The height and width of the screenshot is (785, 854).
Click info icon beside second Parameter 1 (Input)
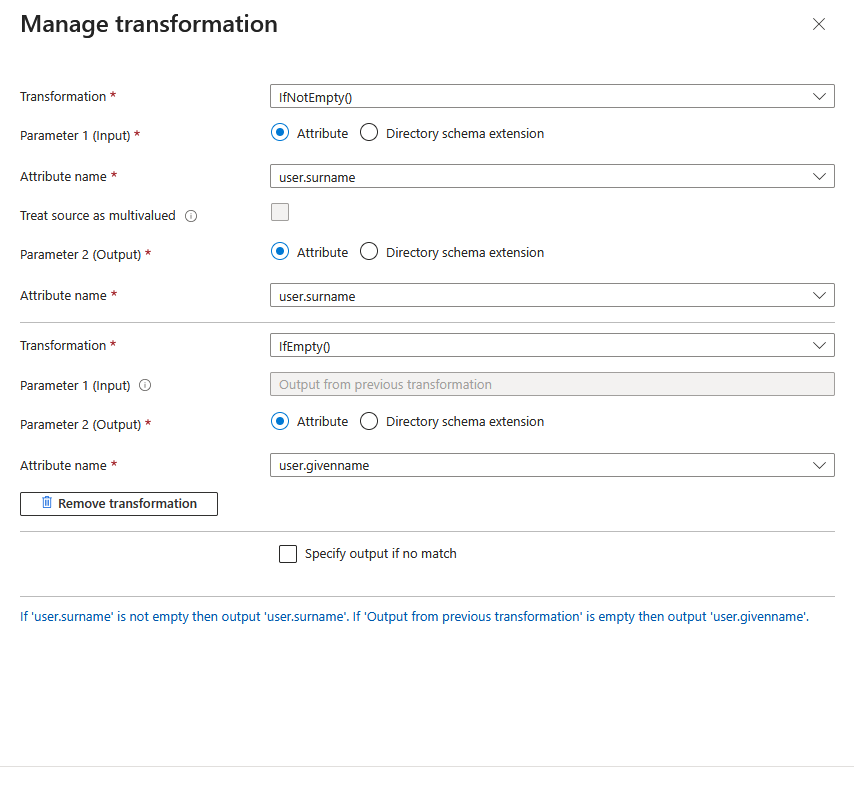click(145, 385)
